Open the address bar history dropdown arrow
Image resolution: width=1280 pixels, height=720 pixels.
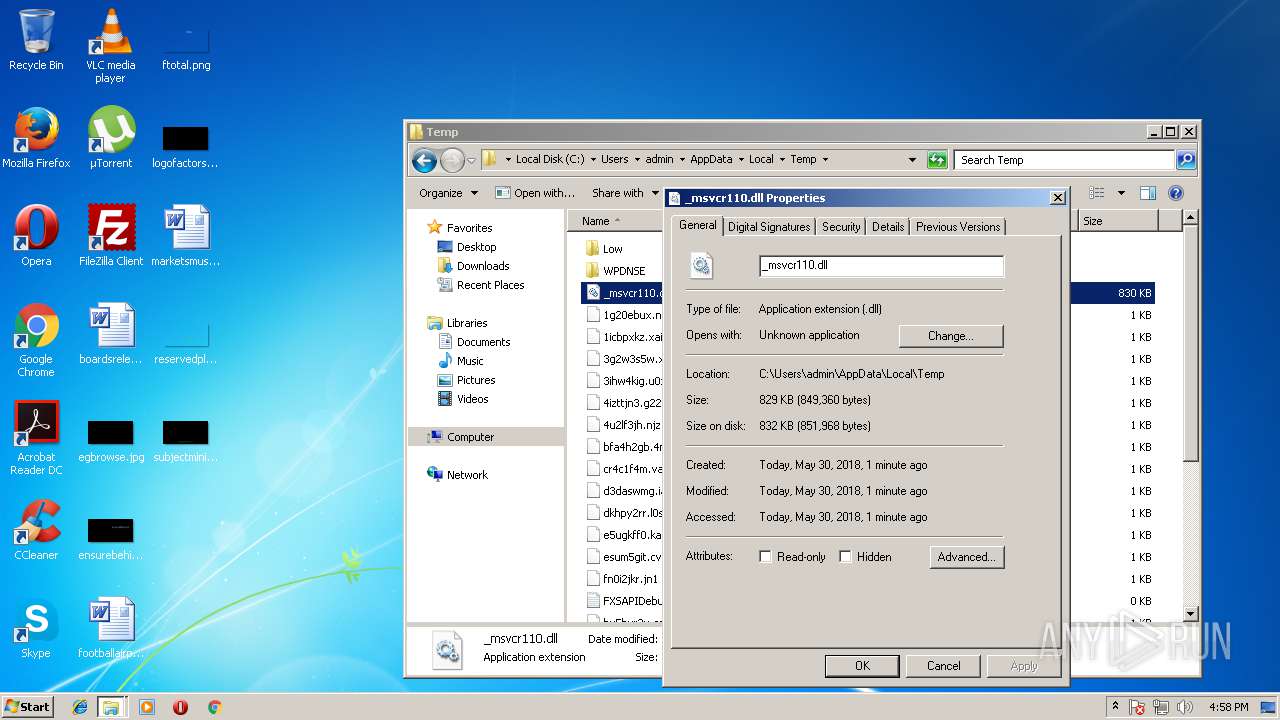[x=912, y=160]
